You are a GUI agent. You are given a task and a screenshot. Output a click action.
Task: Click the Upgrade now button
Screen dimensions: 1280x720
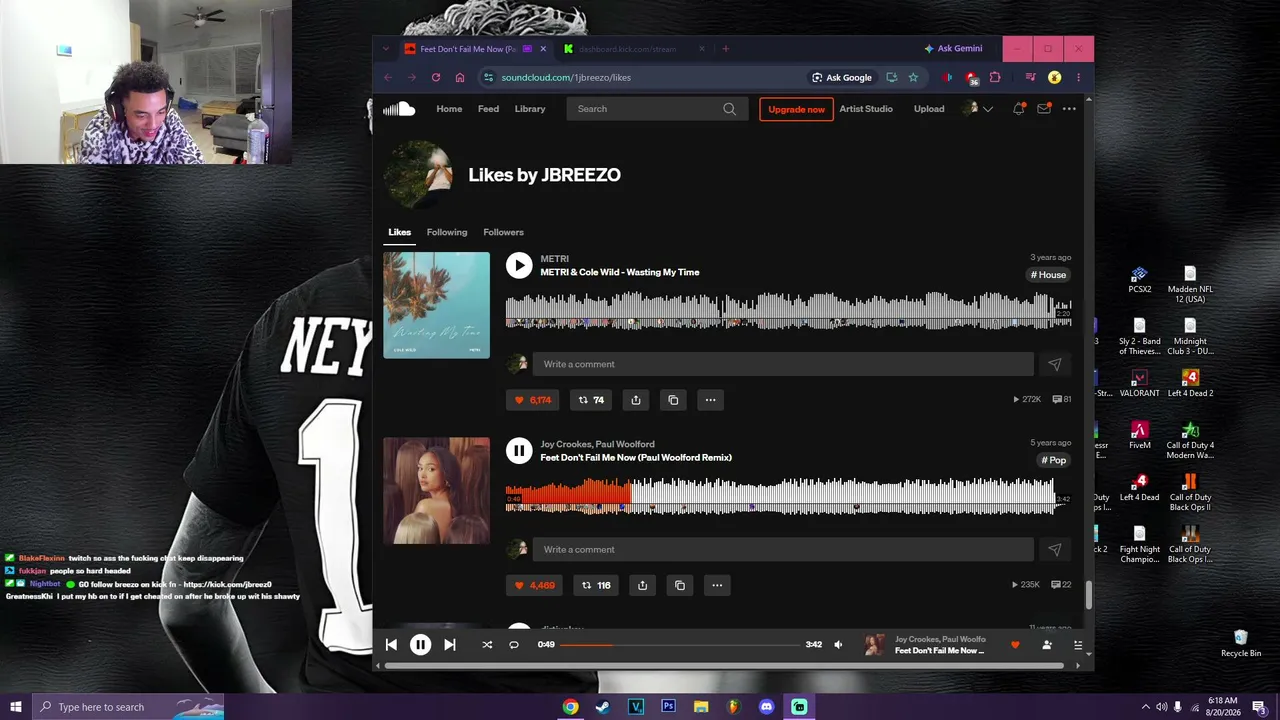(x=796, y=109)
